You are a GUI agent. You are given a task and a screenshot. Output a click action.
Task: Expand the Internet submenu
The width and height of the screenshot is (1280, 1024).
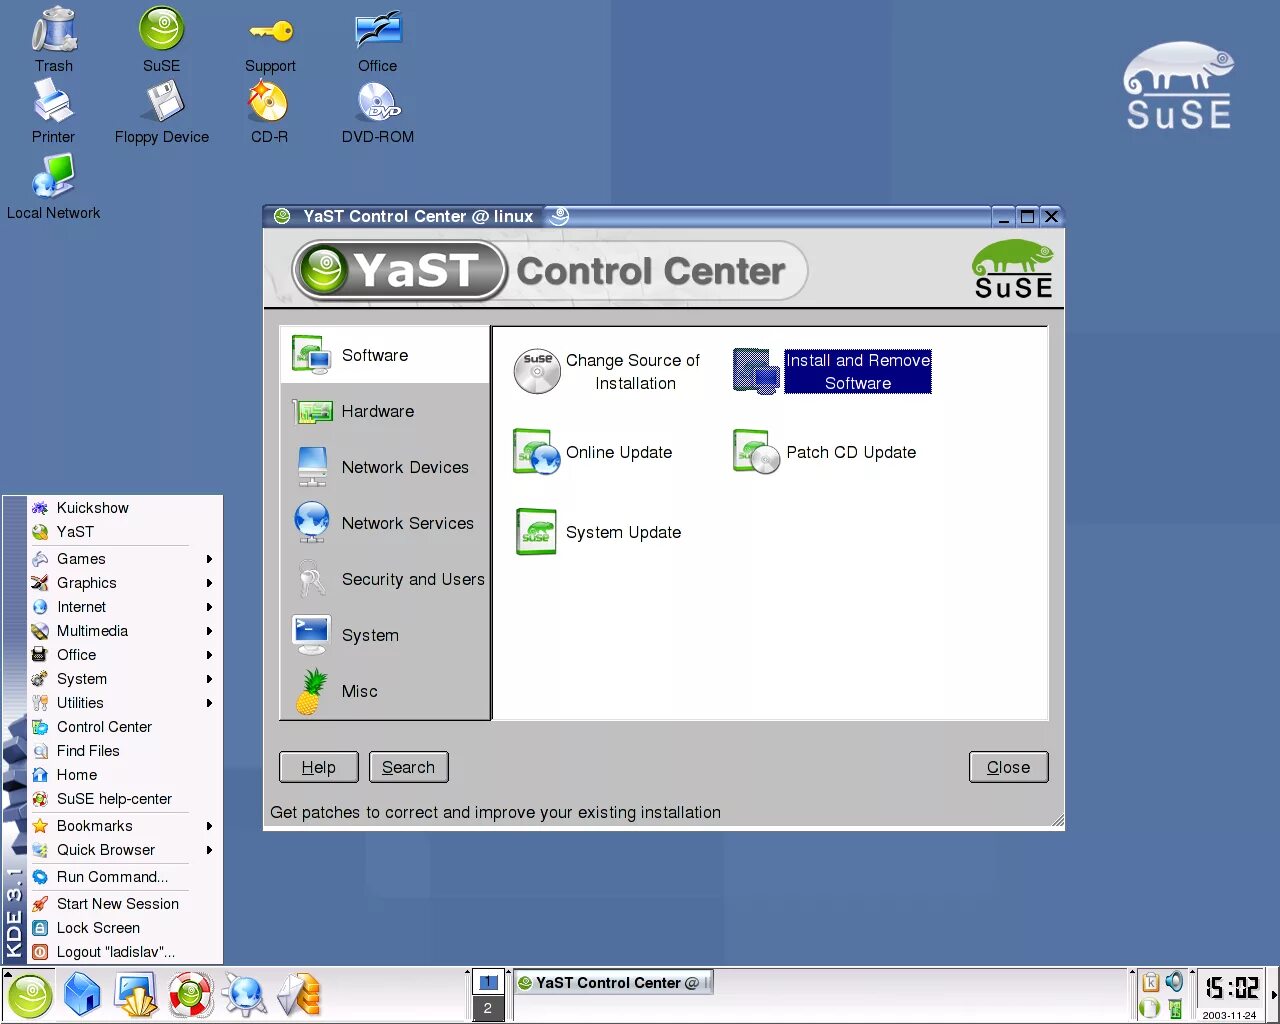124,607
